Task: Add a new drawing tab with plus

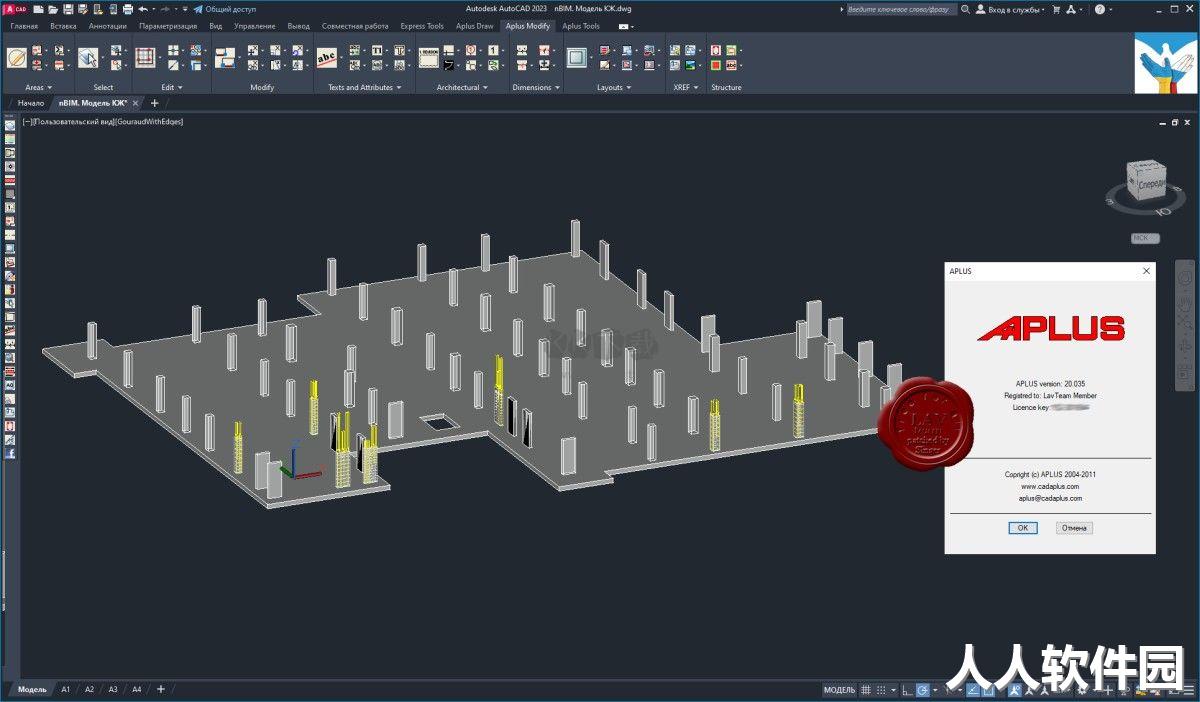Action: (154, 103)
